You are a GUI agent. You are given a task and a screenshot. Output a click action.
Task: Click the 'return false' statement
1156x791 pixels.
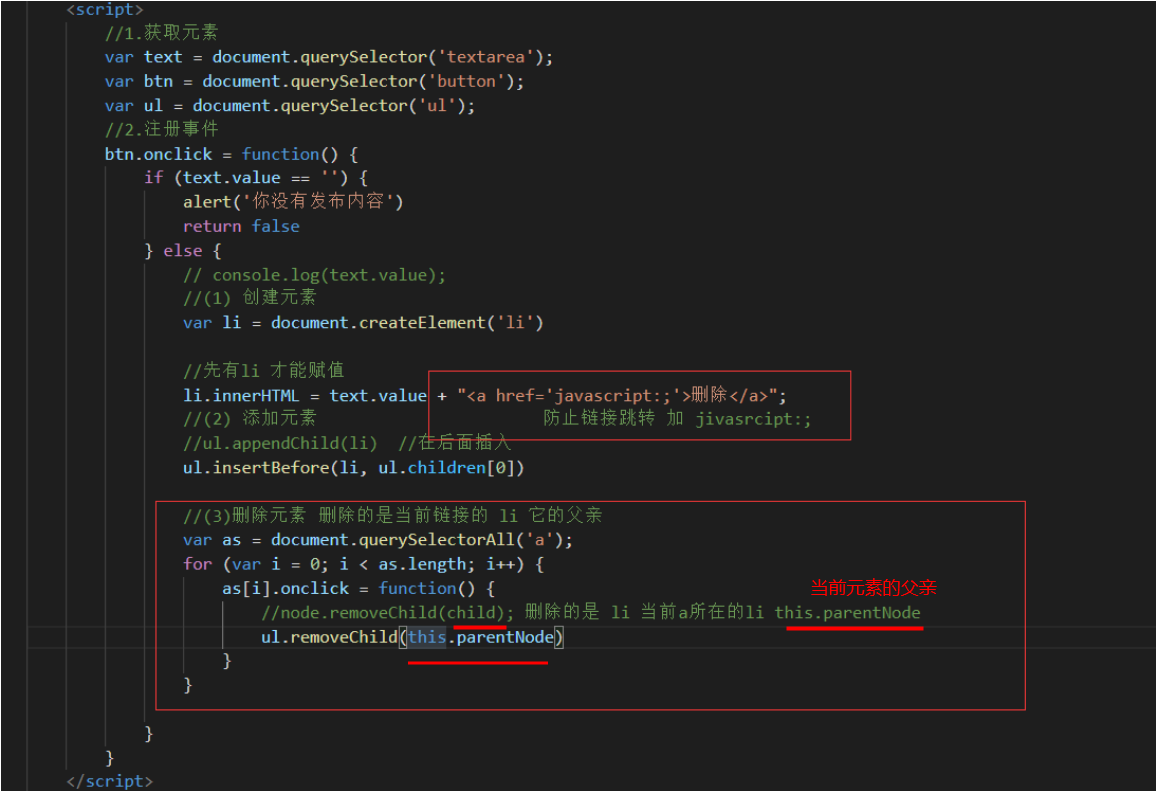click(x=241, y=226)
